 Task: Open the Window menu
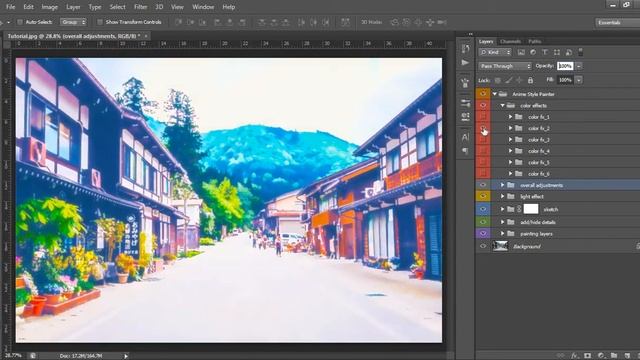203,7
